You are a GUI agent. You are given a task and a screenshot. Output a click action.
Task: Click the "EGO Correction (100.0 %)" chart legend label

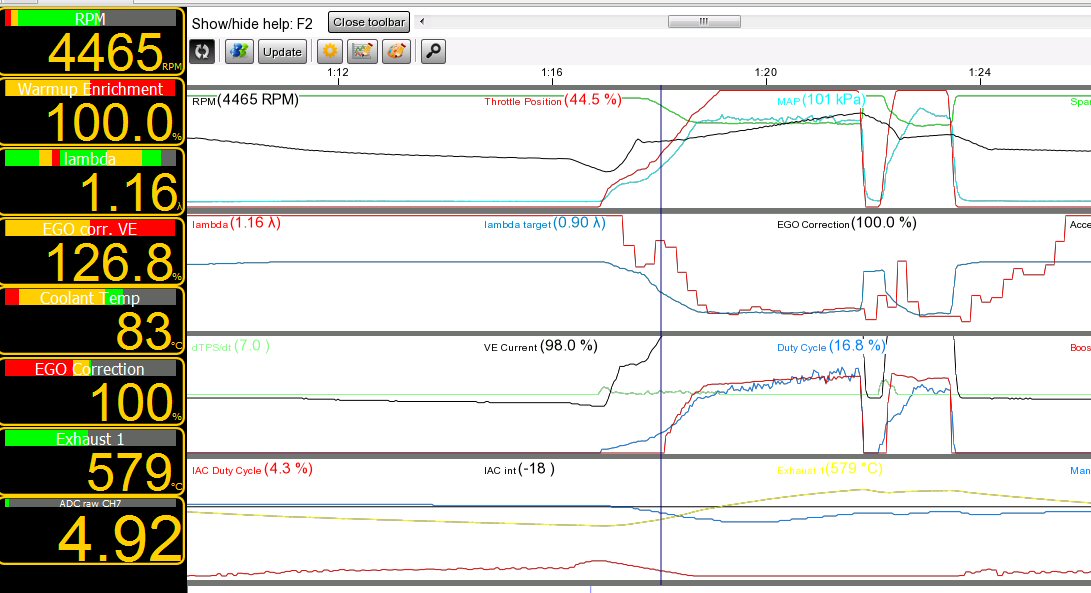pos(847,223)
